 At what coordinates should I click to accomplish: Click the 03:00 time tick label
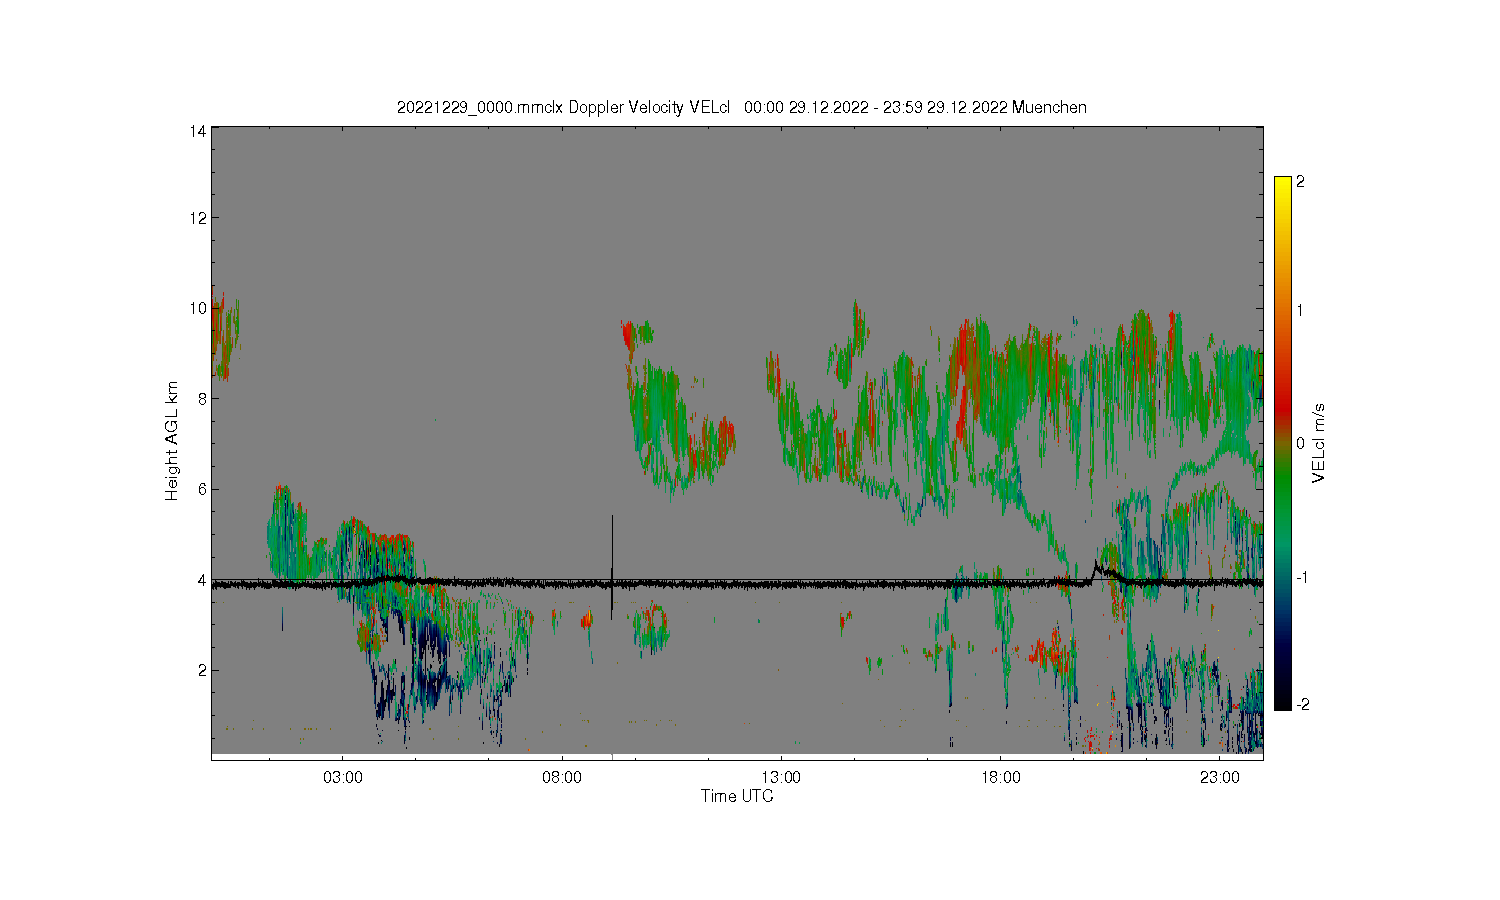[343, 777]
